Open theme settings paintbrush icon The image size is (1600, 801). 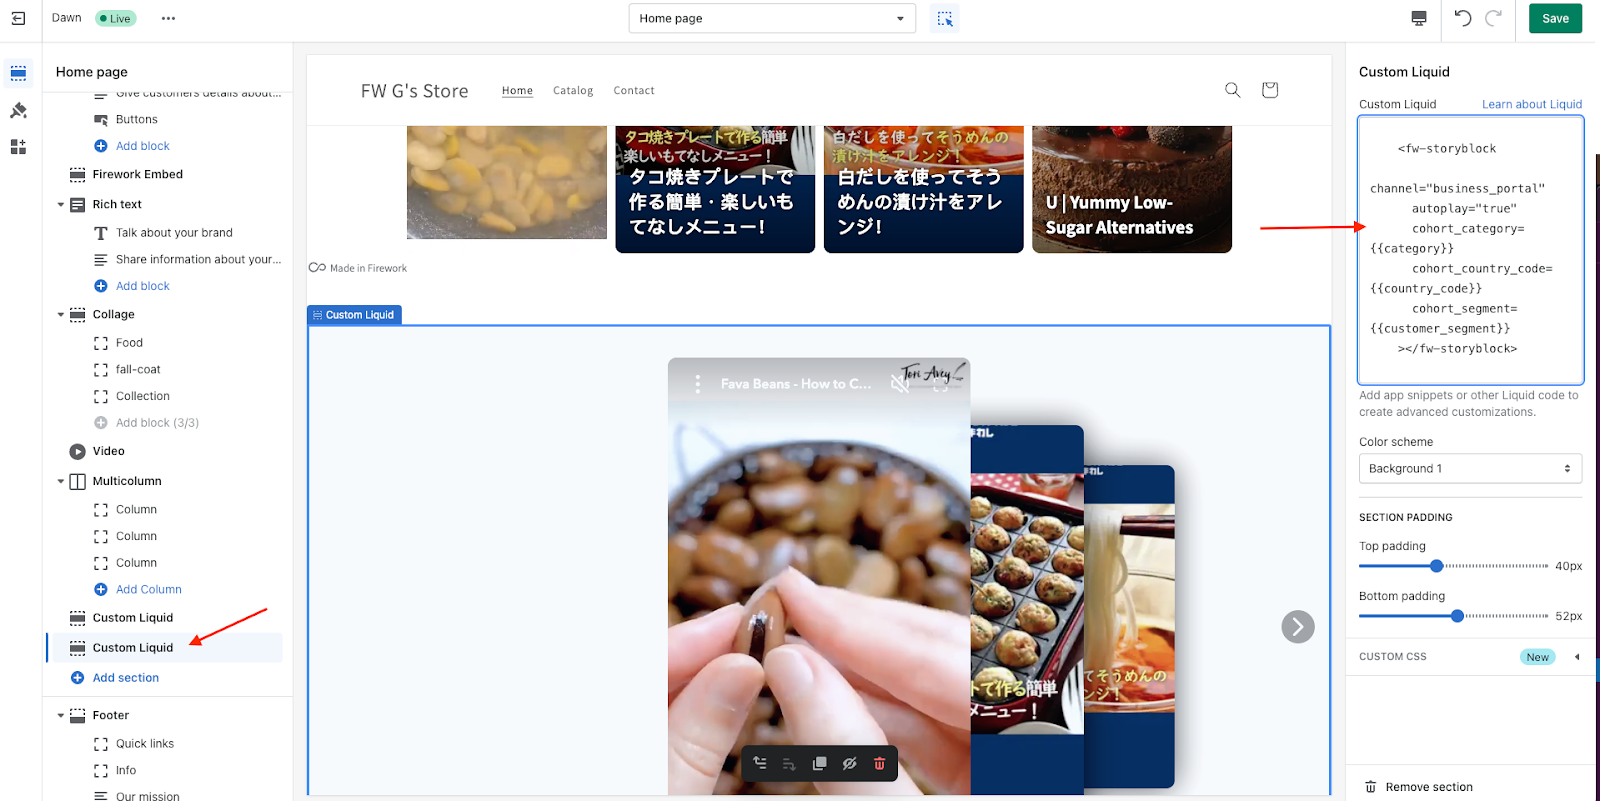pos(18,110)
